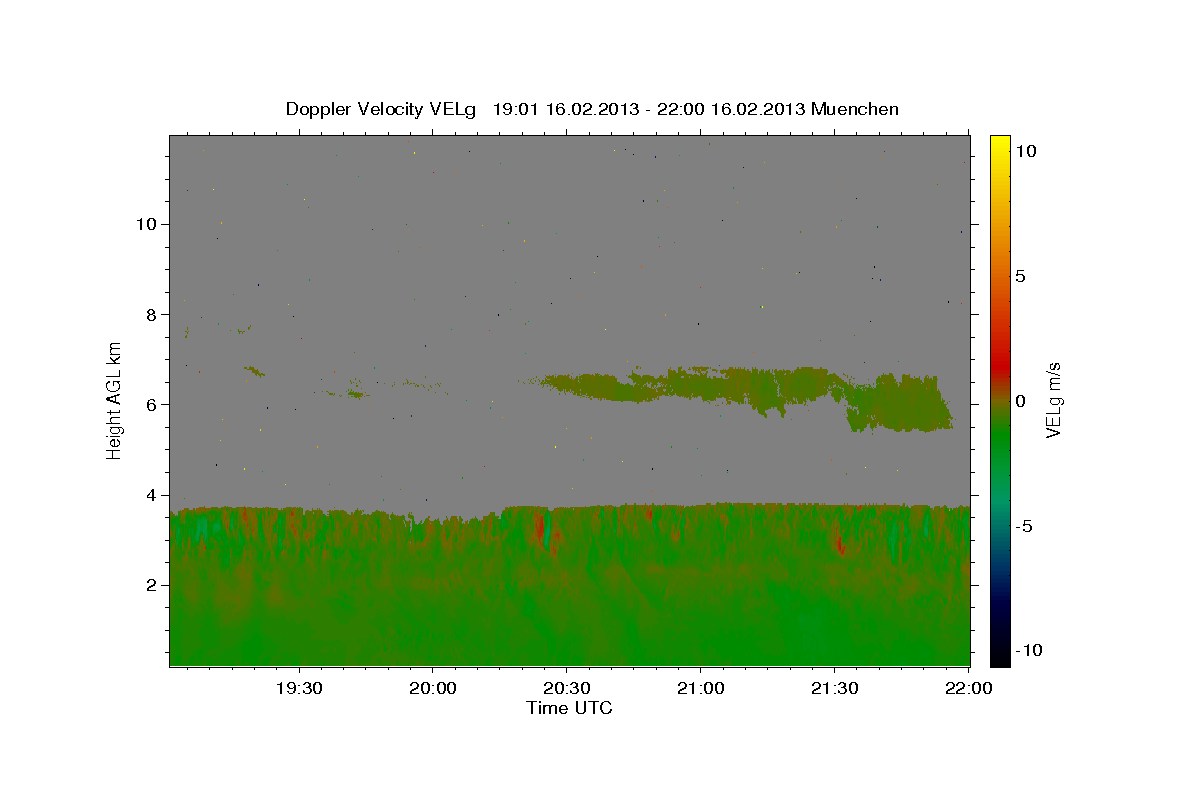Screen dimensions: 1200x800
Task: Click the height axis label '8'
Action: (150, 314)
